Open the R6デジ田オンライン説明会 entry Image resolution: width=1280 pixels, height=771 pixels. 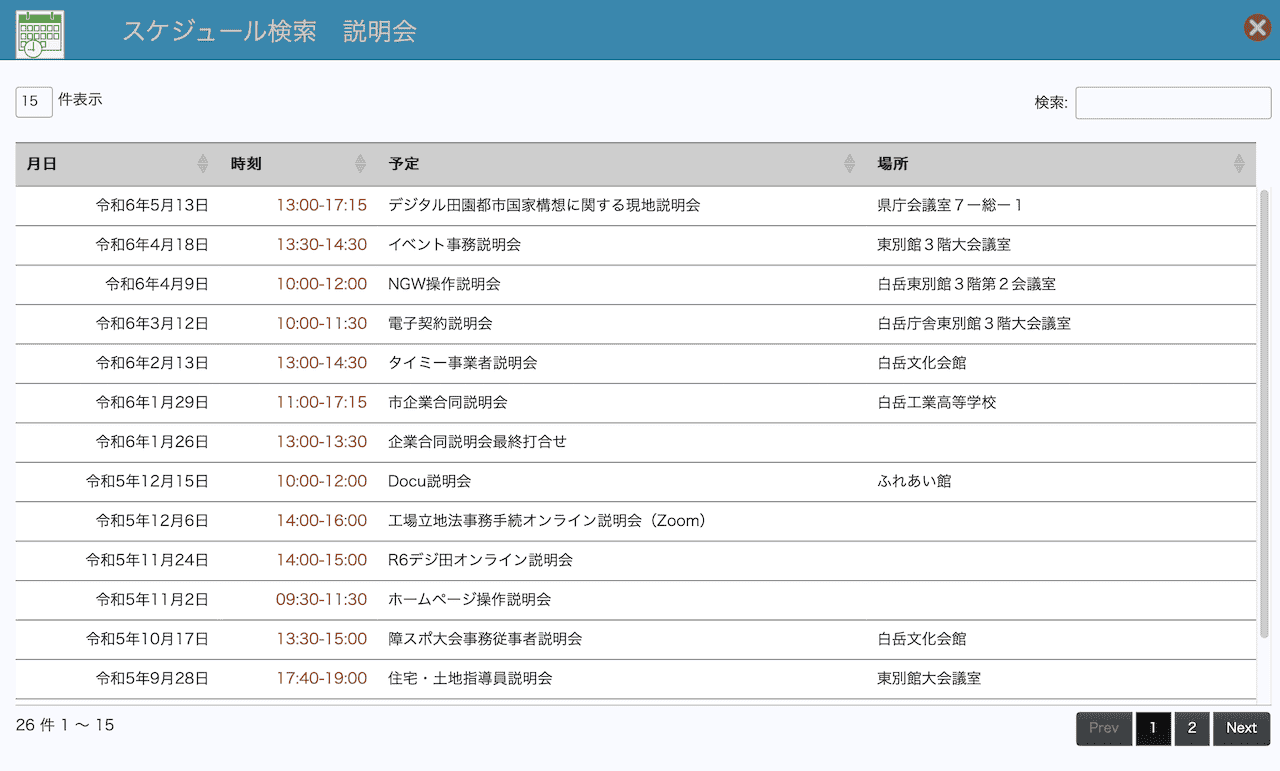click(x=480, y=560)
